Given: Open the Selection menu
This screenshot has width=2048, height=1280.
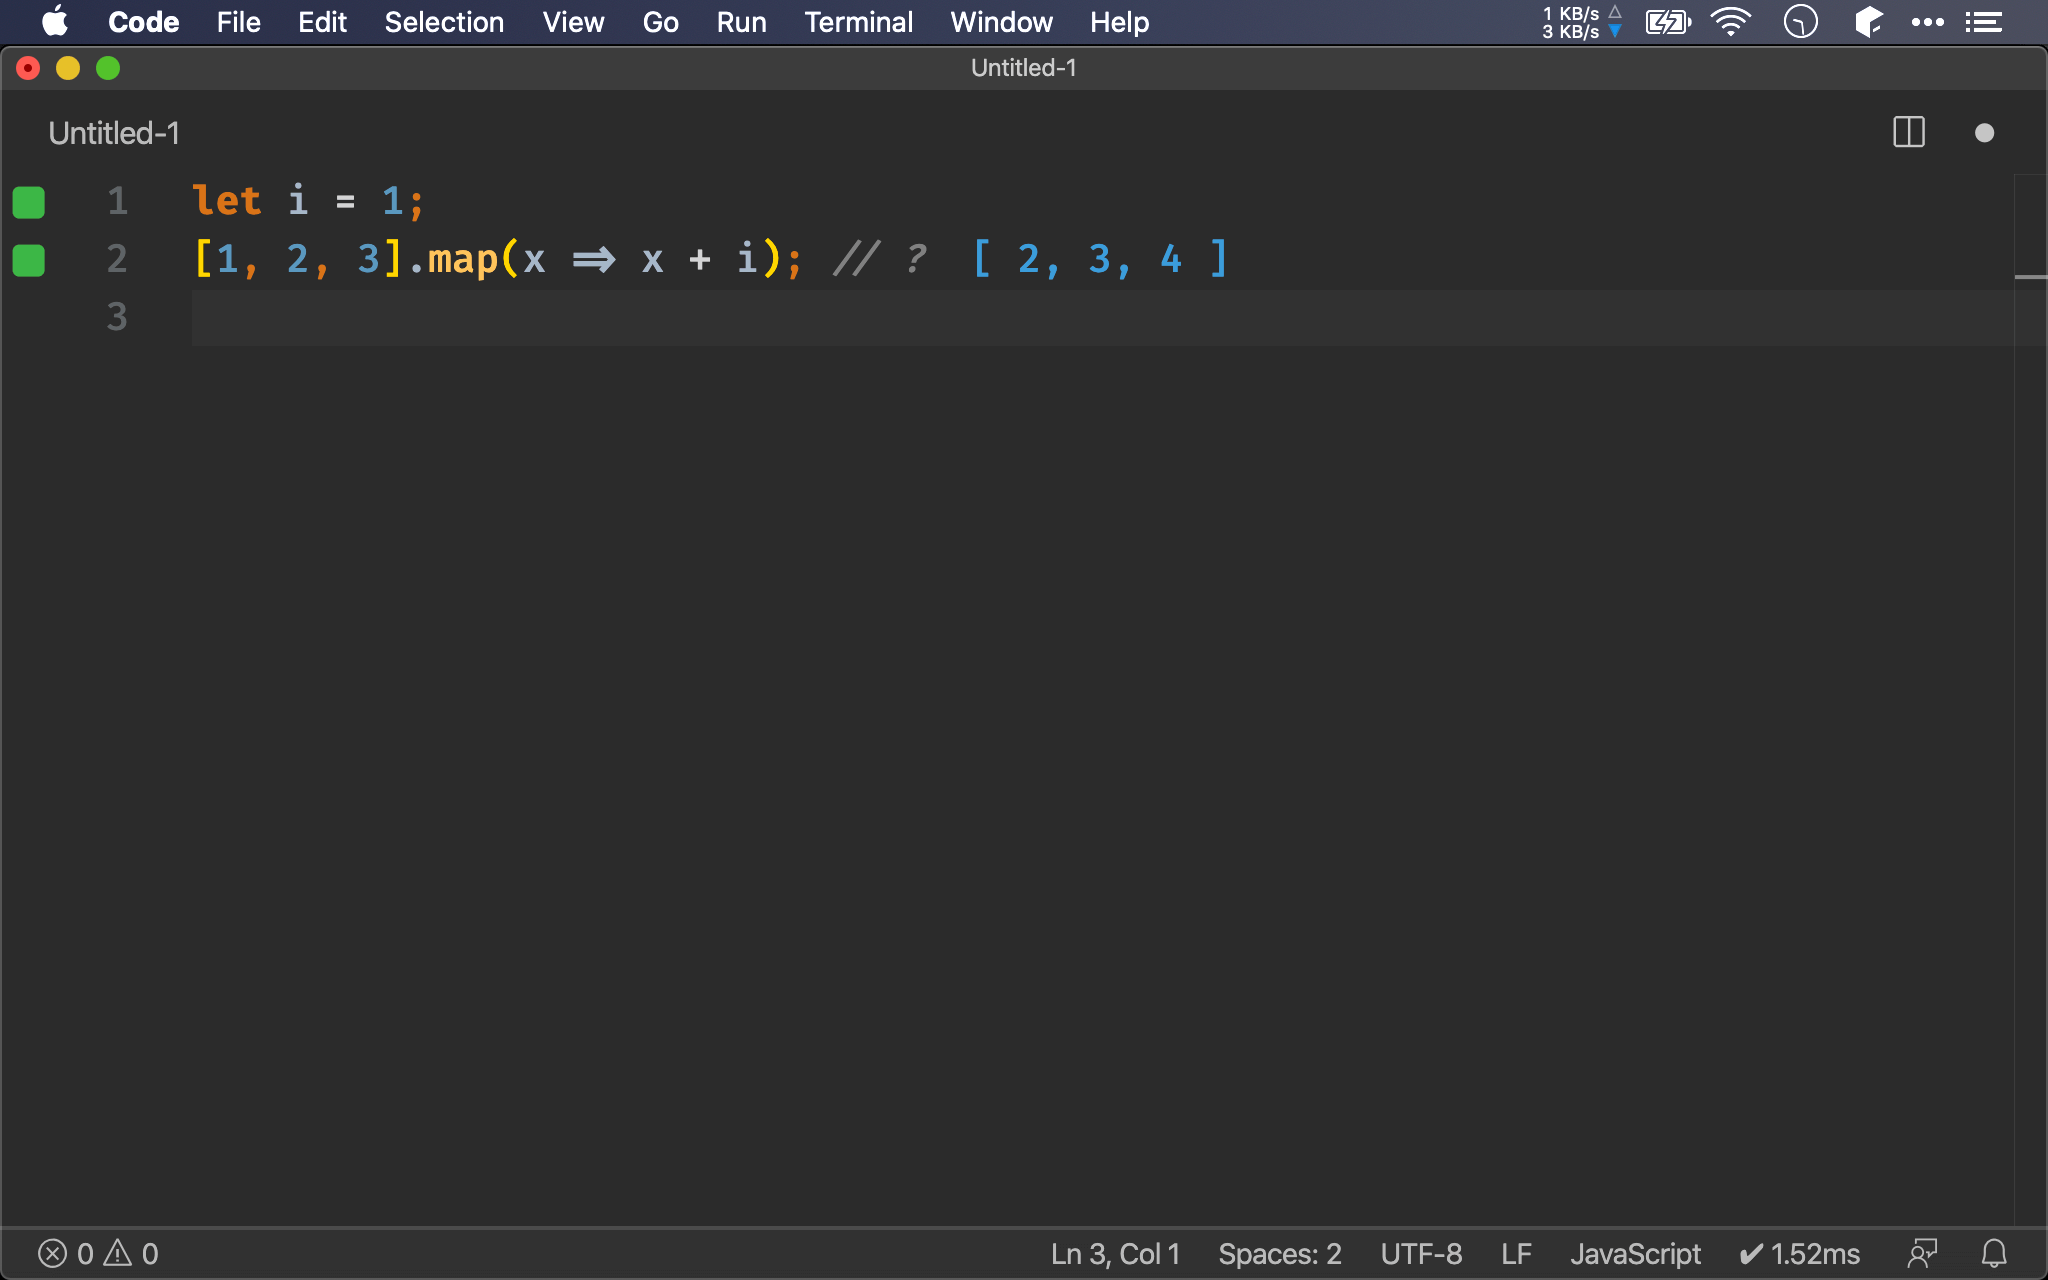Looking at the screenshot, I should pyautogui.click(x=444, y=22).
